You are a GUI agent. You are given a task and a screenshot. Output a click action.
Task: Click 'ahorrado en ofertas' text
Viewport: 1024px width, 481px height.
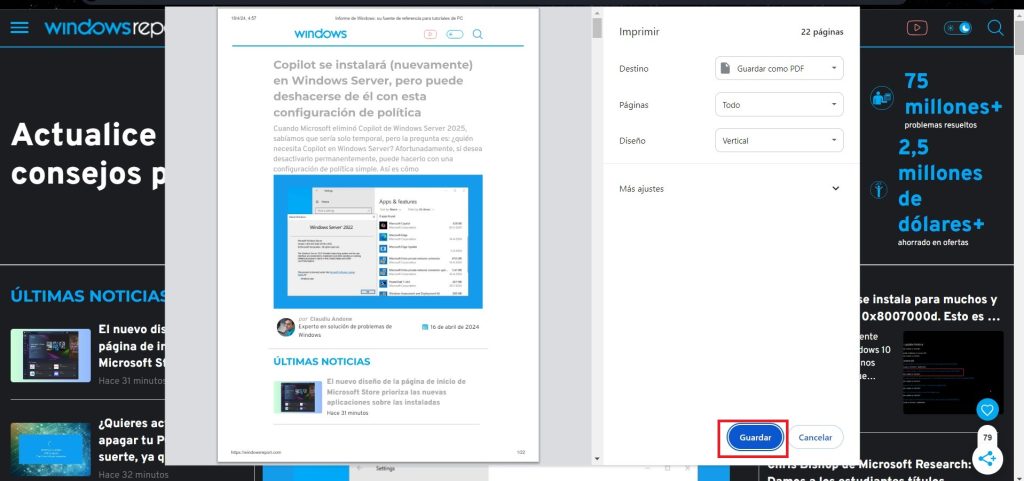point(933,242)
